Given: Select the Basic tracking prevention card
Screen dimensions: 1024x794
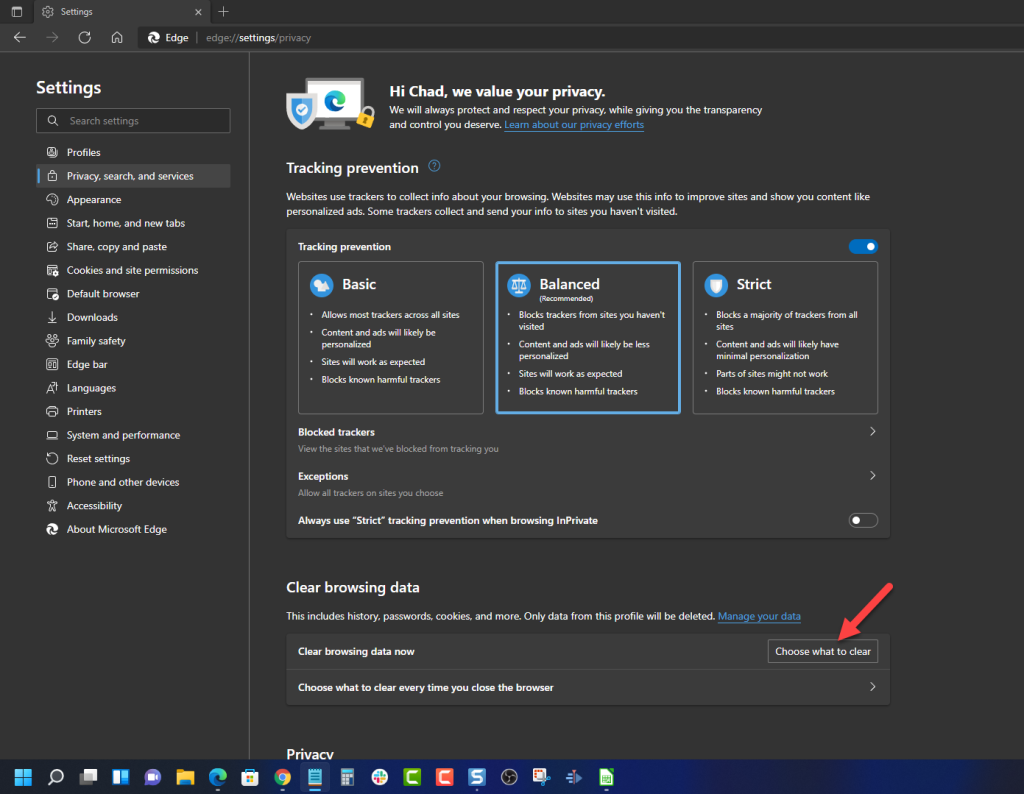Looking at the screenshot, I should click(391, 338).
